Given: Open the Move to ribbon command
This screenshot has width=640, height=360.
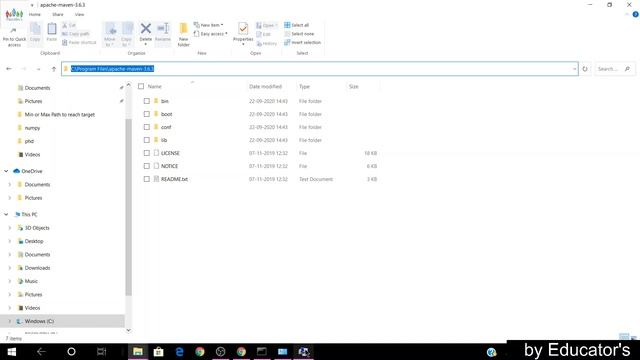Looking at the screenshot, I should [x=110, y=35].
